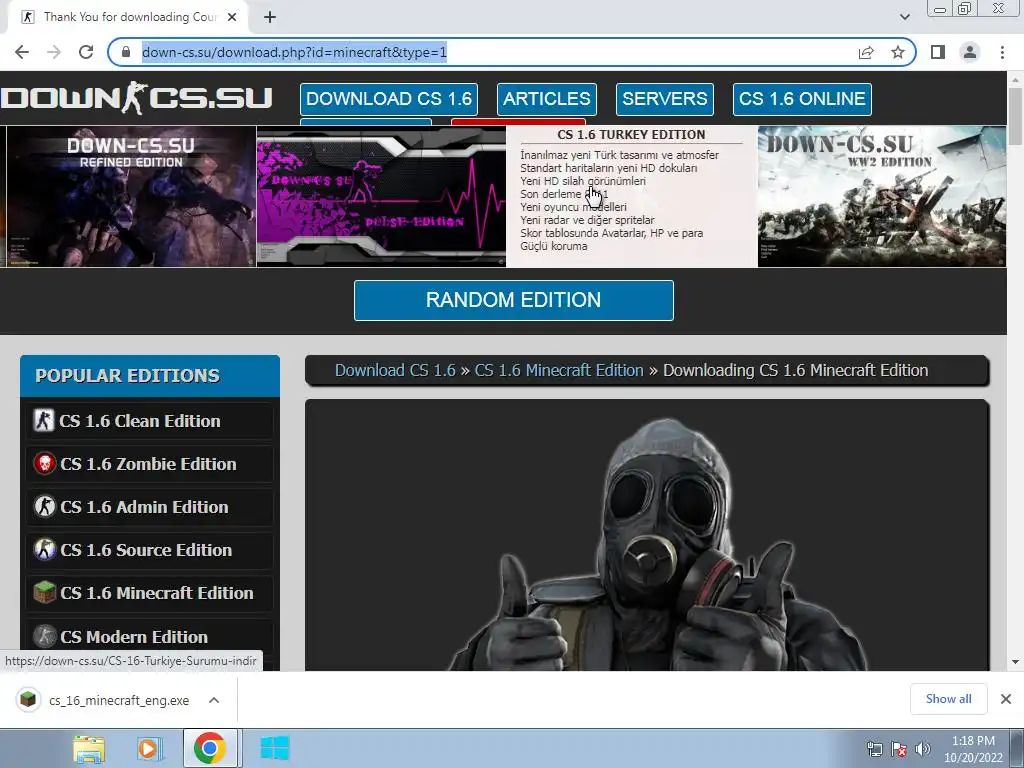Click the page vertical scrollbar thumb
Viewport: 1024px width, 768px height.
click(1015, 116)
